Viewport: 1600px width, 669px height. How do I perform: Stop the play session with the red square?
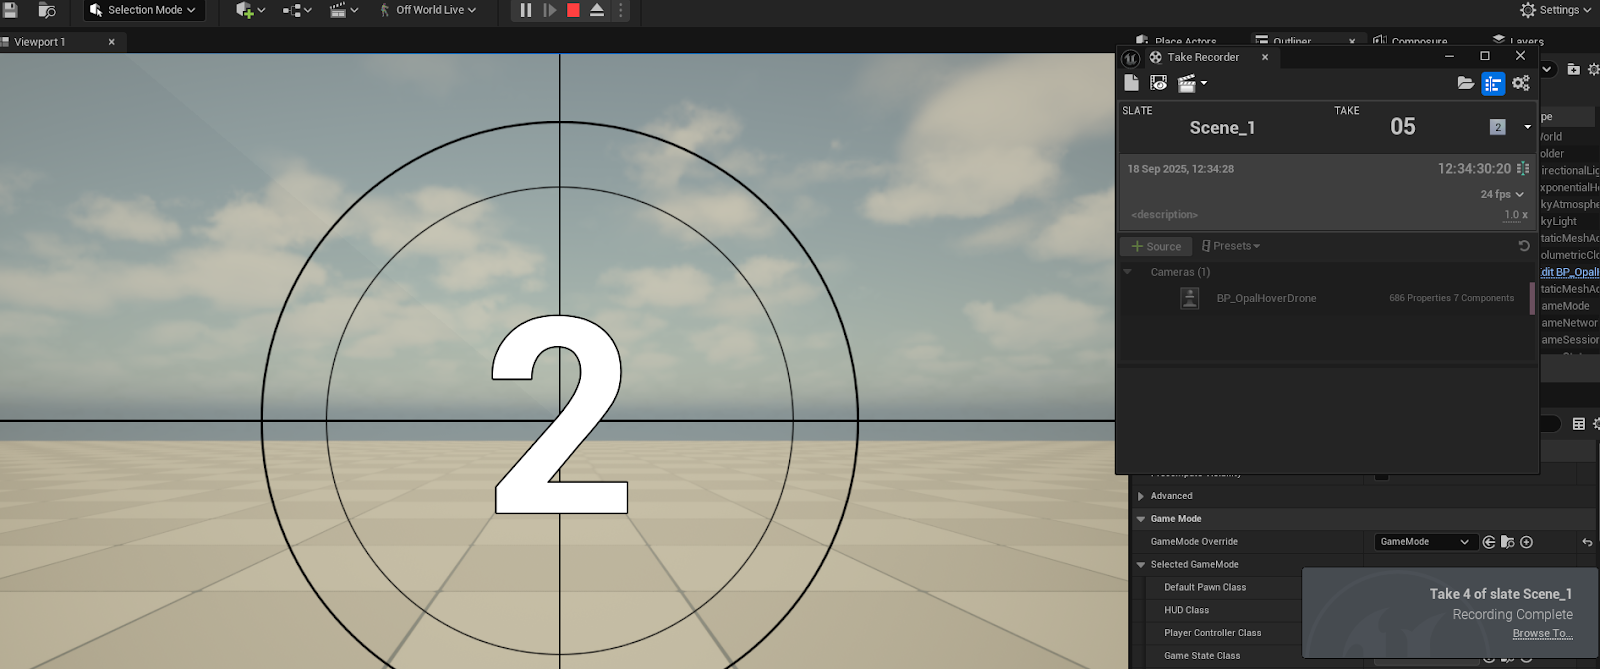coord(573,10)
